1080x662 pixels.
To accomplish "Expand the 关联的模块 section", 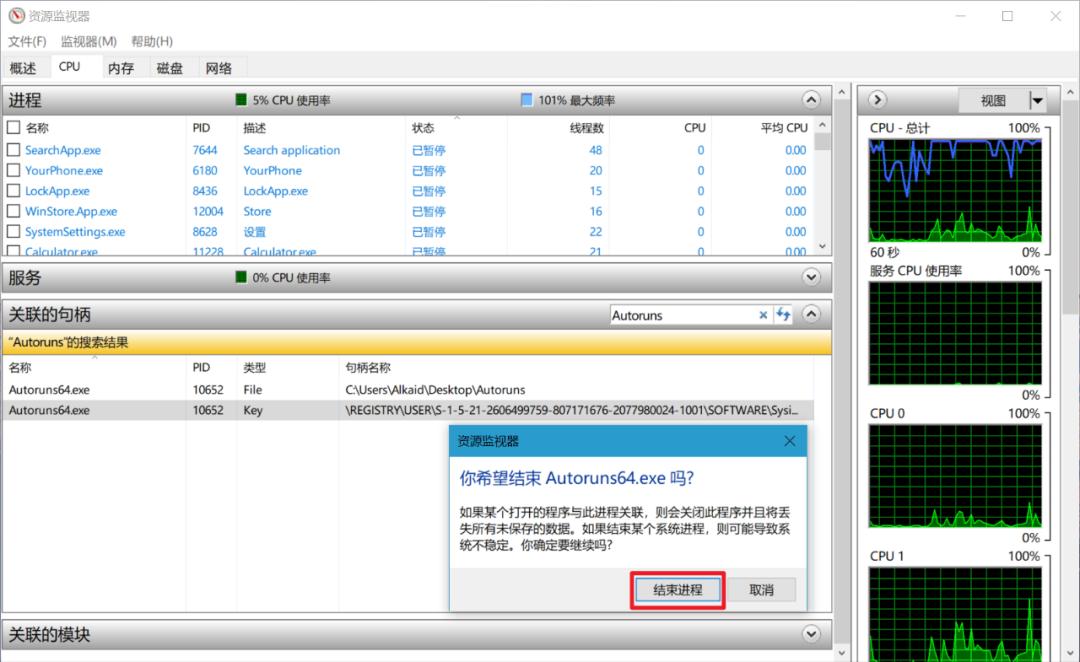I will 811,634.
